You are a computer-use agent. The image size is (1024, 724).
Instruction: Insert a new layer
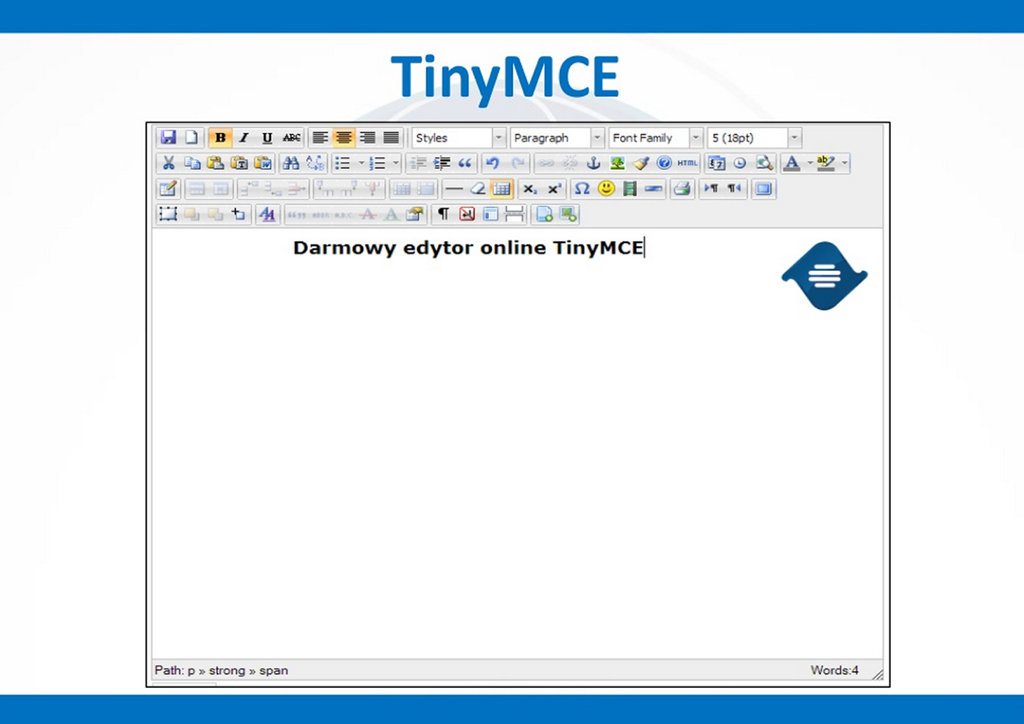click(168, 214)
